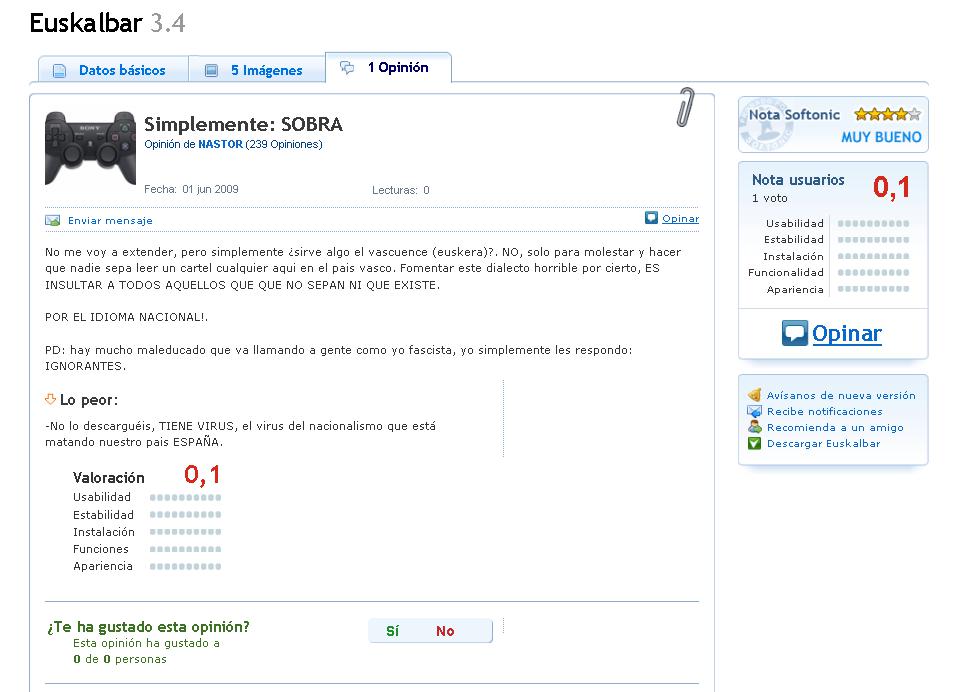
Task: Click the Recibe notificaciones link
Action: 824,411
